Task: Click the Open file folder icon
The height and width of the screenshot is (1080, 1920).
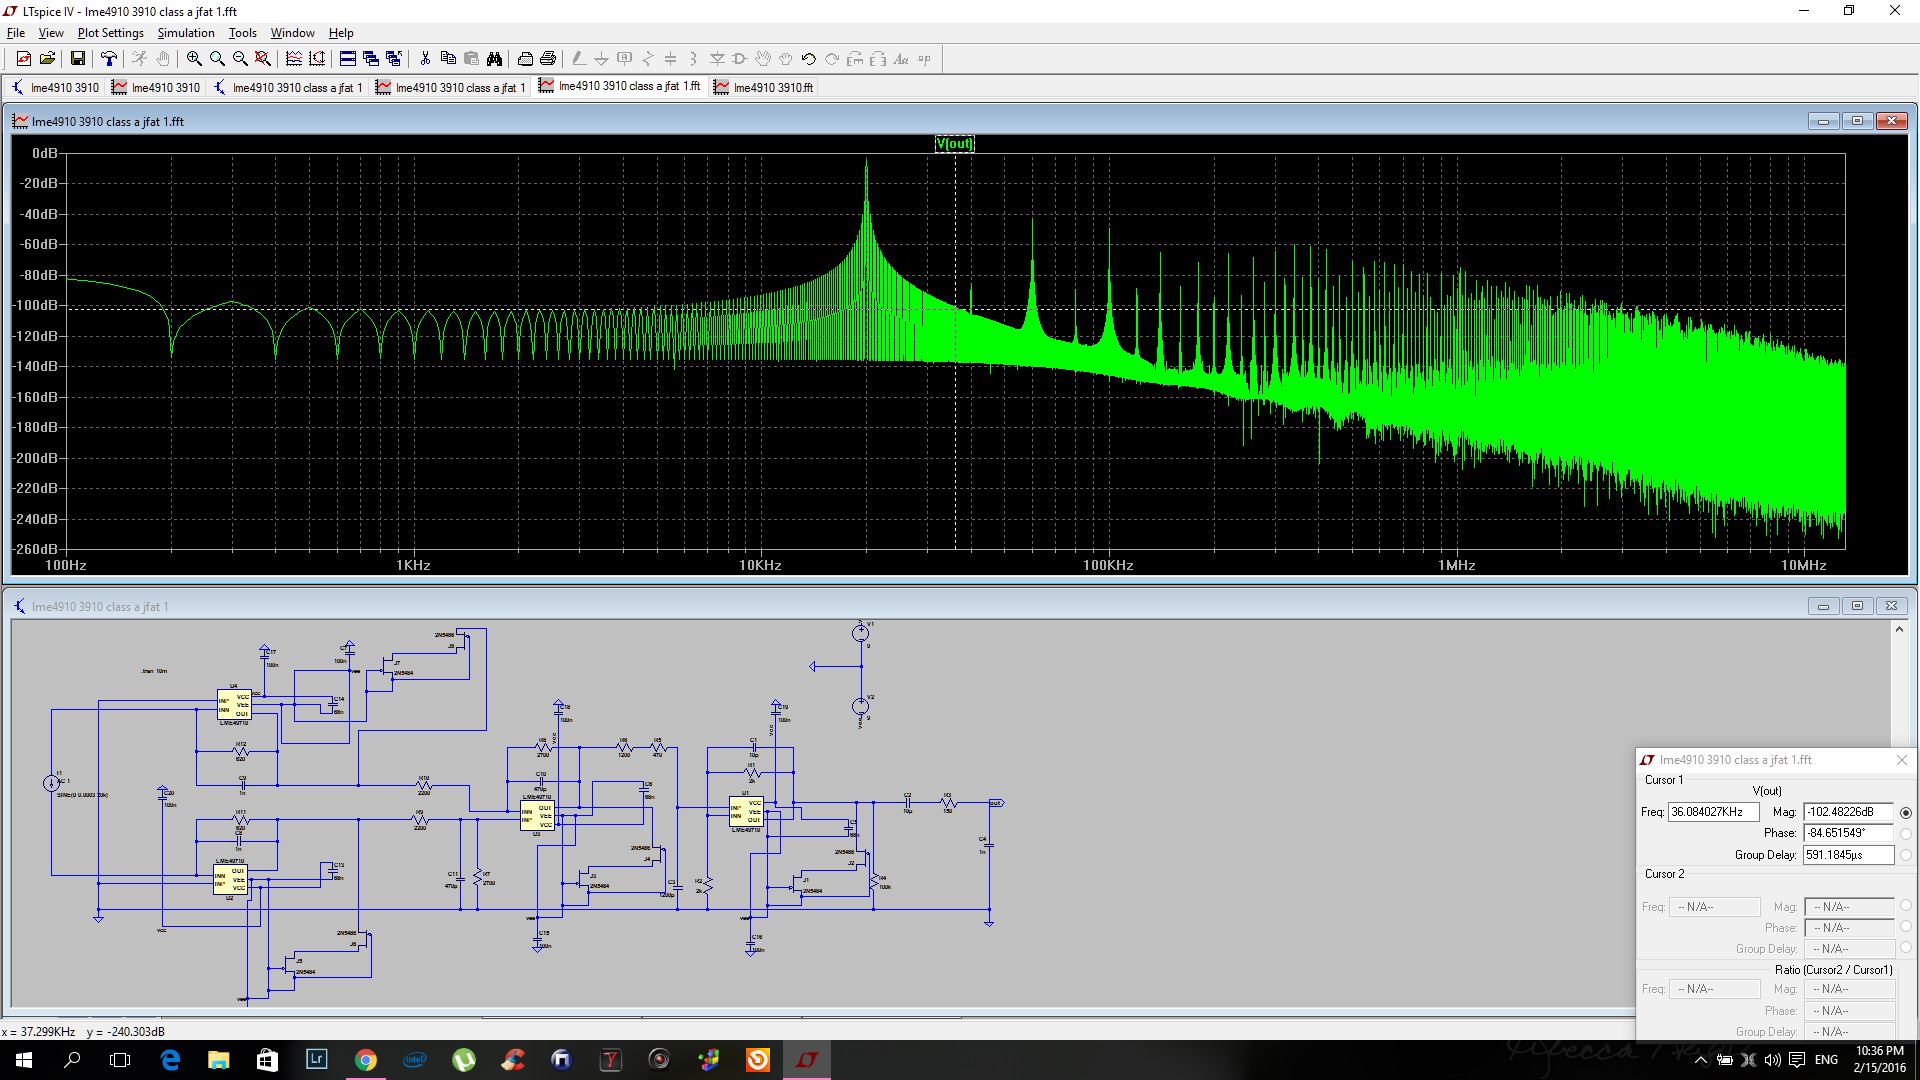Action: [x=47, y=59]
